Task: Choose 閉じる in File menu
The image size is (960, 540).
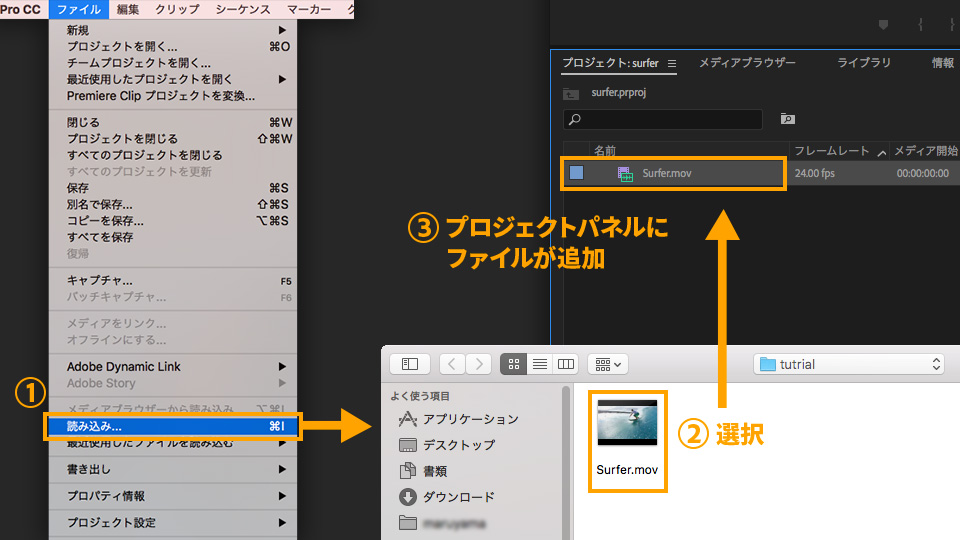Action: point(173,122)
